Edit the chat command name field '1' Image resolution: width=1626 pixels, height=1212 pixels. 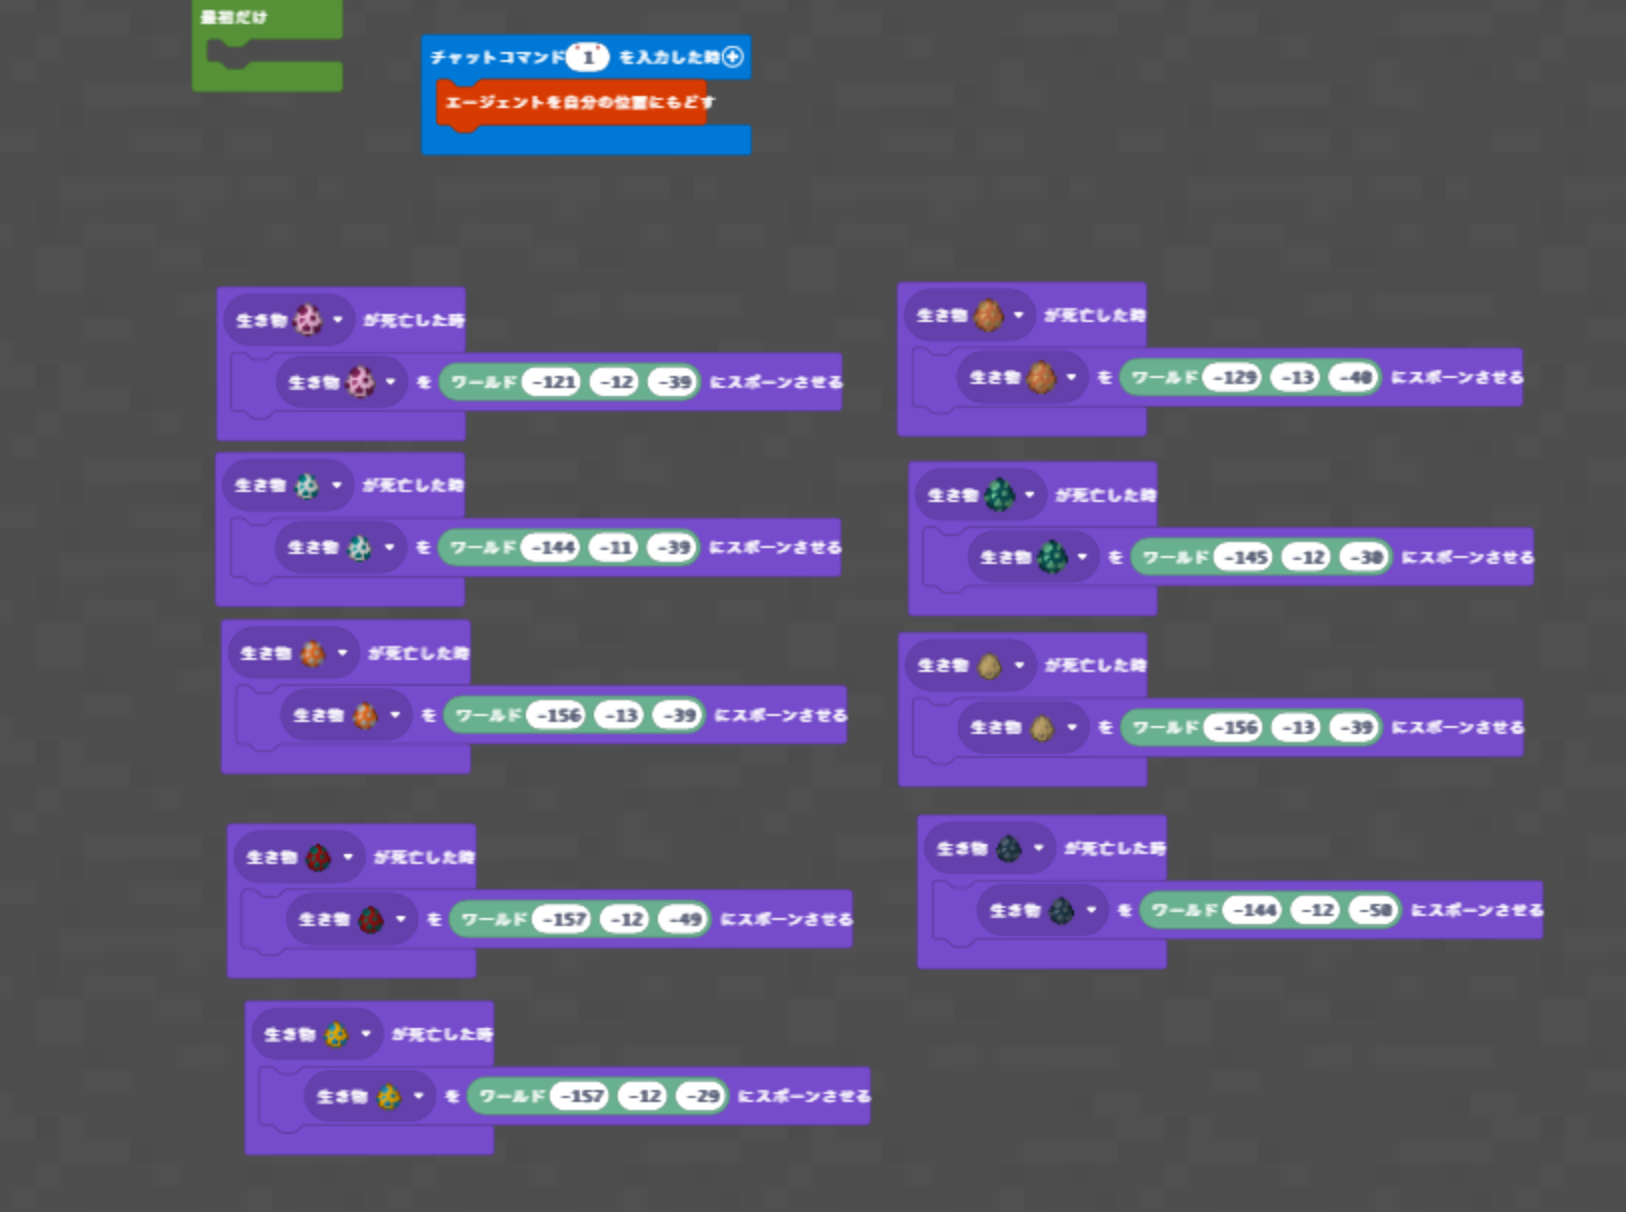[588, 57]
